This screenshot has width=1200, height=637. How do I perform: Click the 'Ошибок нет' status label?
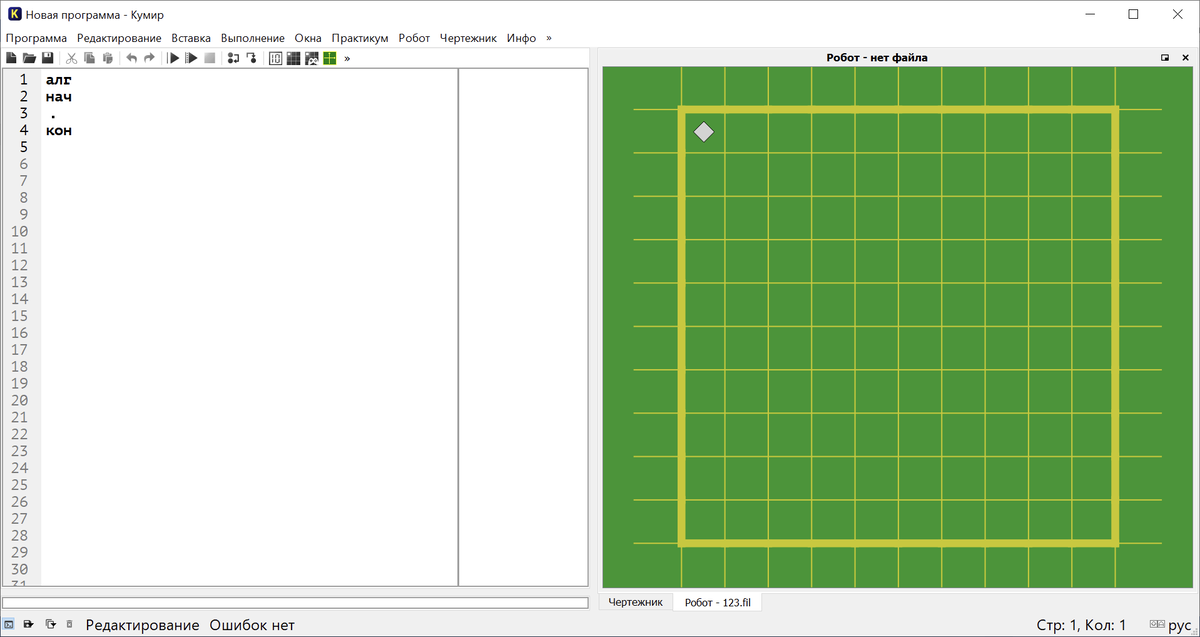point(252,625)
